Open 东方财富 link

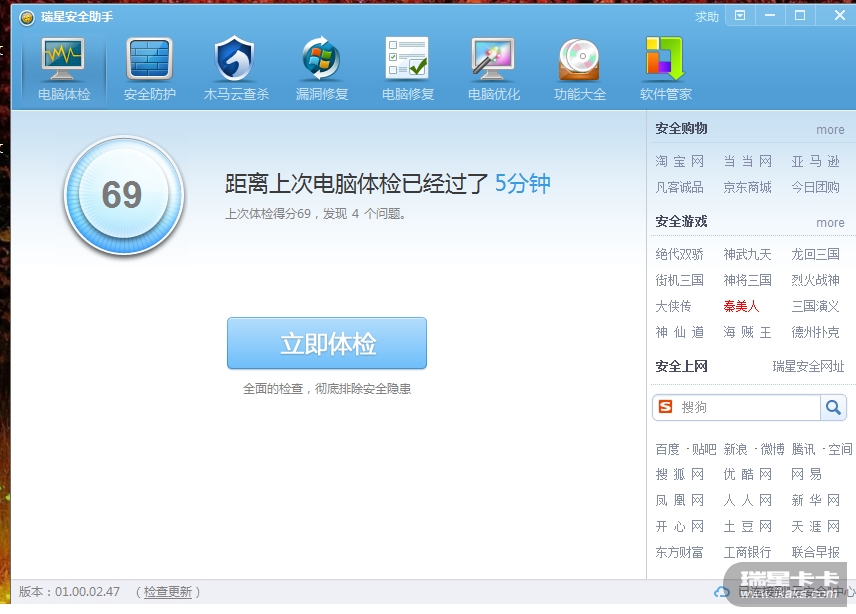pyautogui.click(x=680, y=552)
